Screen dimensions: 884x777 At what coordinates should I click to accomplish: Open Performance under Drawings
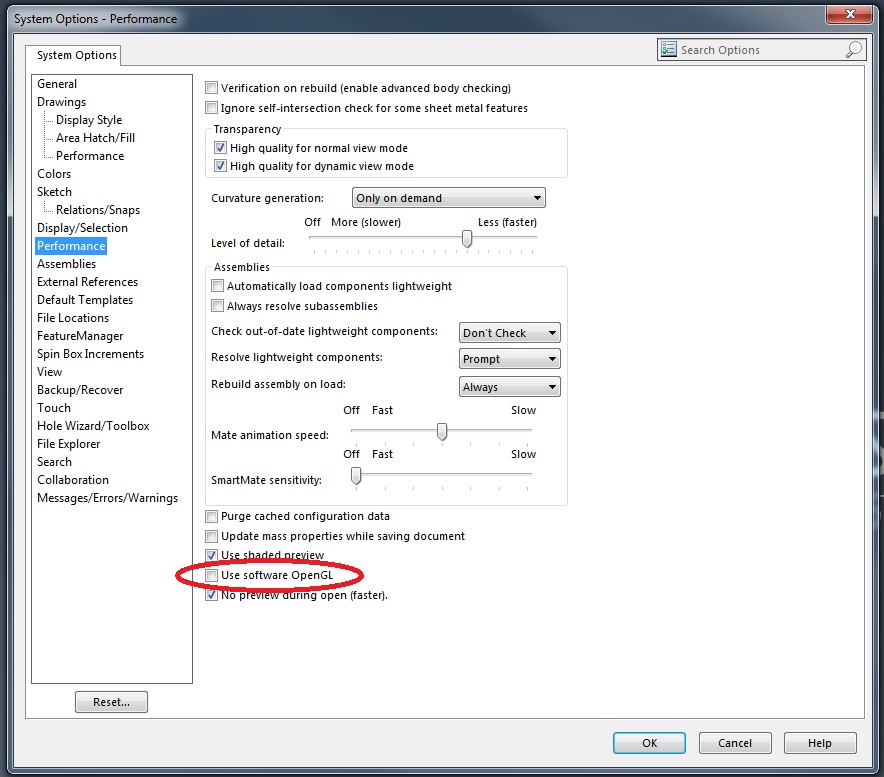click(x=90, y=156)
